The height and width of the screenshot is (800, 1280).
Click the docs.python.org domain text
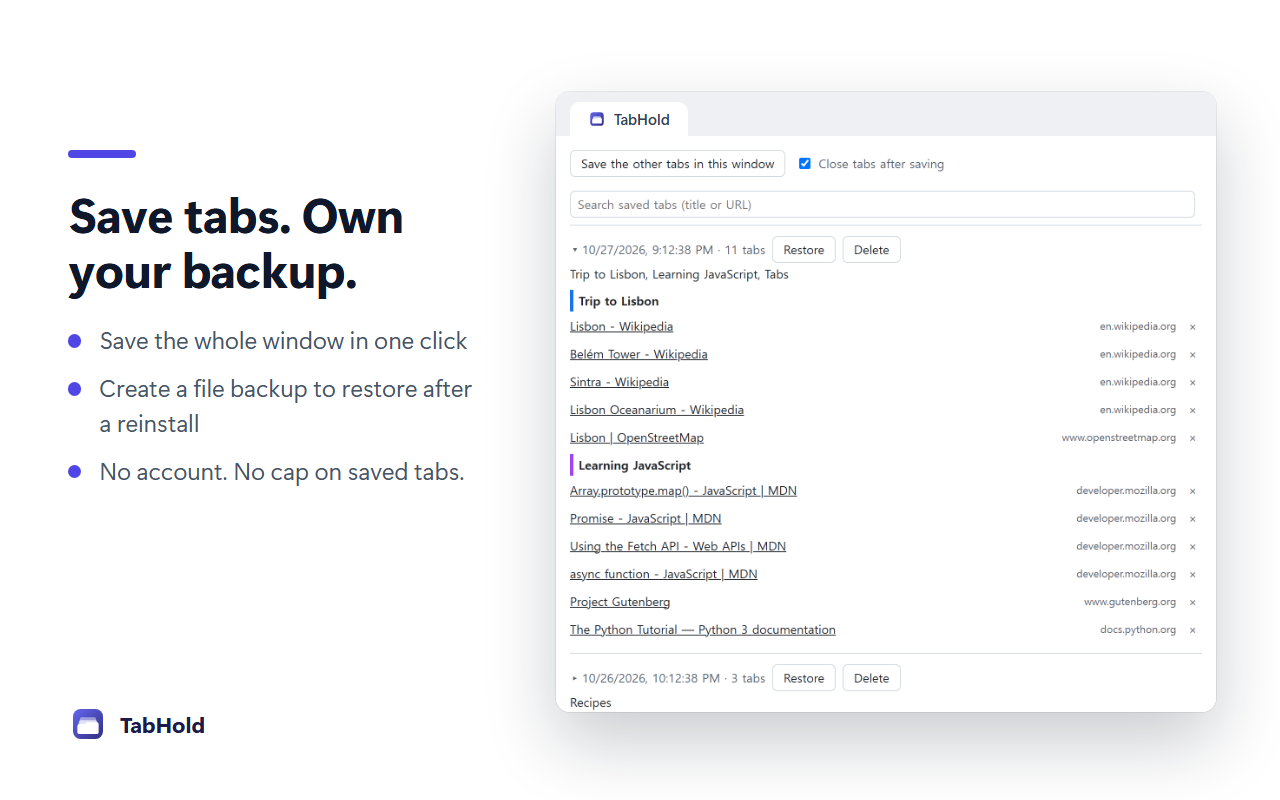pyautogui.click(x=1138, y=630)
